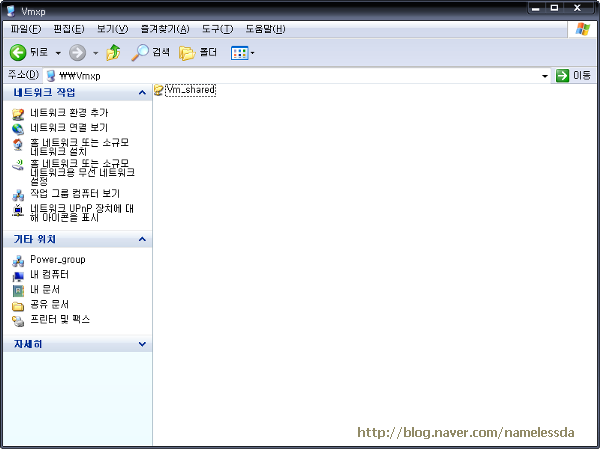600x449 pixels.
Task: Click the Windows flag logo
Action: click(582, 29)
